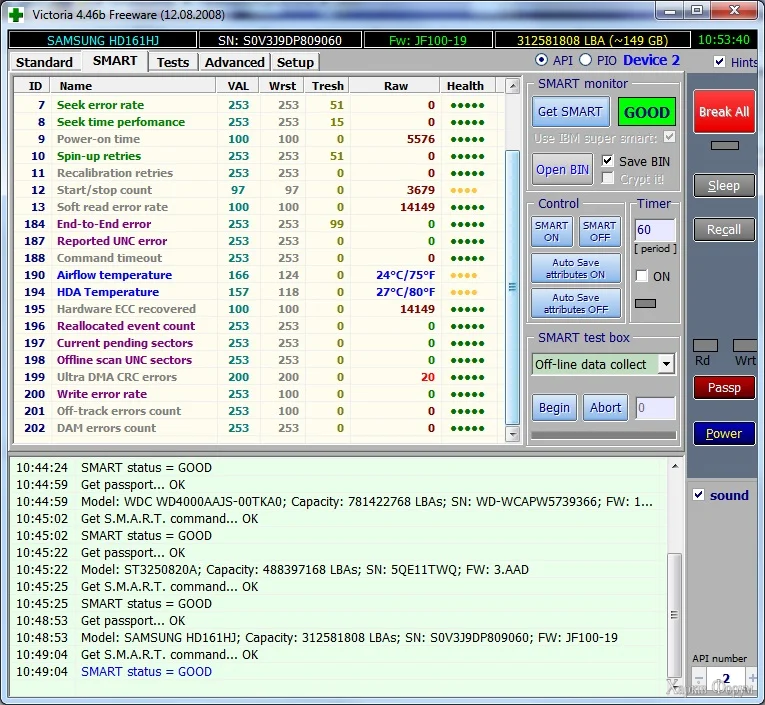
Task: Enable the Timer ON checkbox
Action: [642, 276]
